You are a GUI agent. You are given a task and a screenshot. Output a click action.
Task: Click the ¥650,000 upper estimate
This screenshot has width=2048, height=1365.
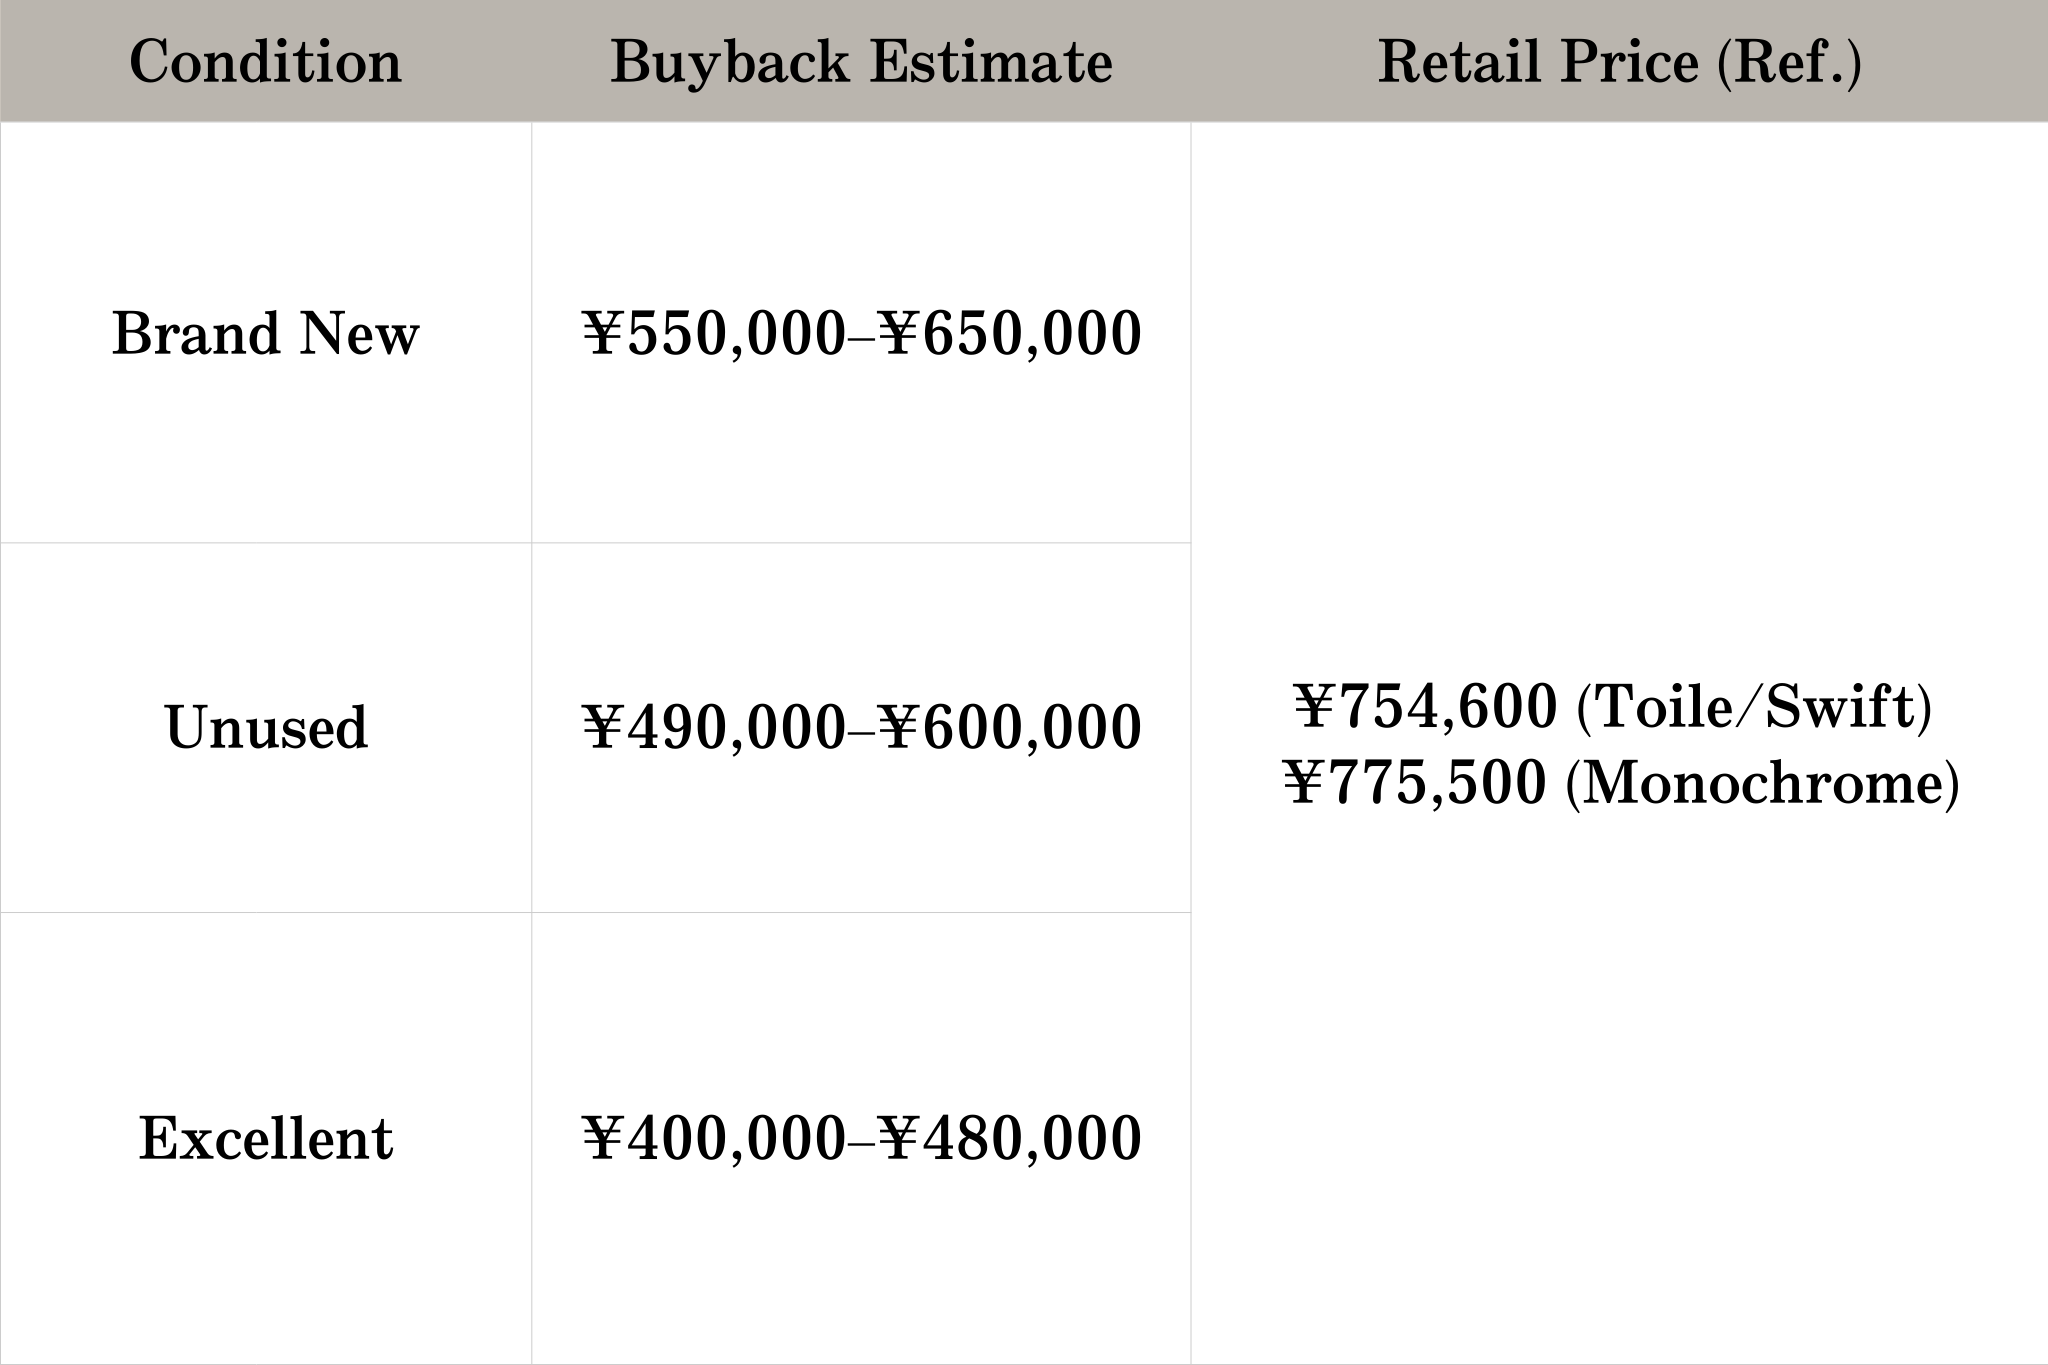pos(1012,334)
